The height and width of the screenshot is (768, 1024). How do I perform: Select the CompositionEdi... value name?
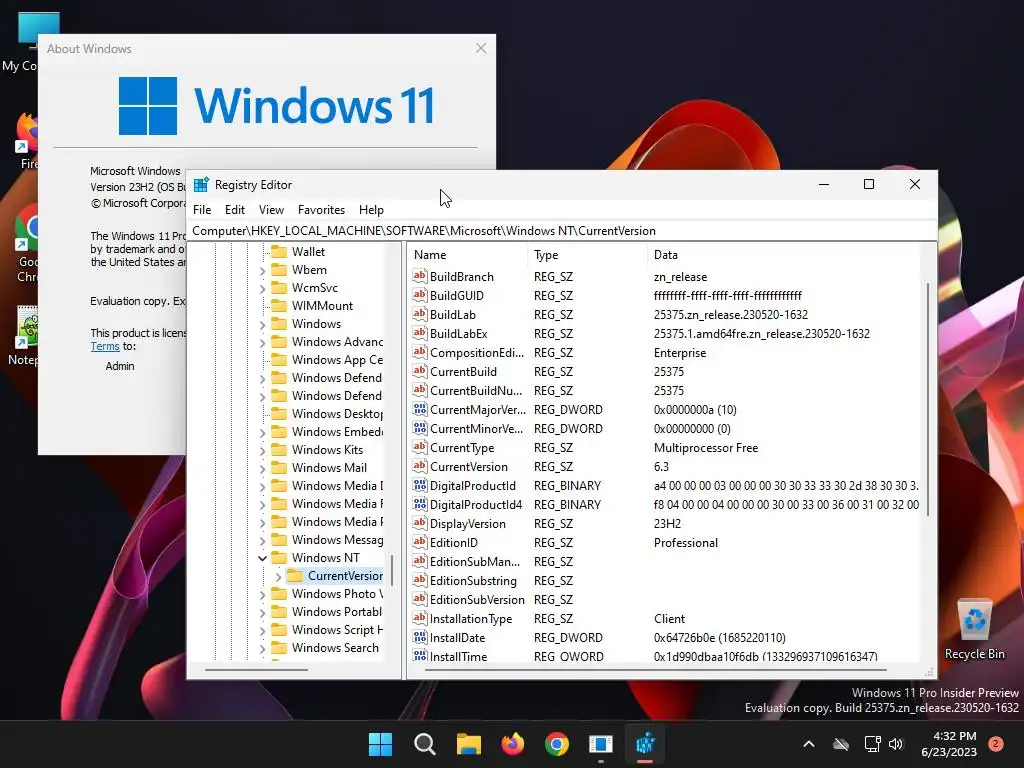[x=477, y=353]
